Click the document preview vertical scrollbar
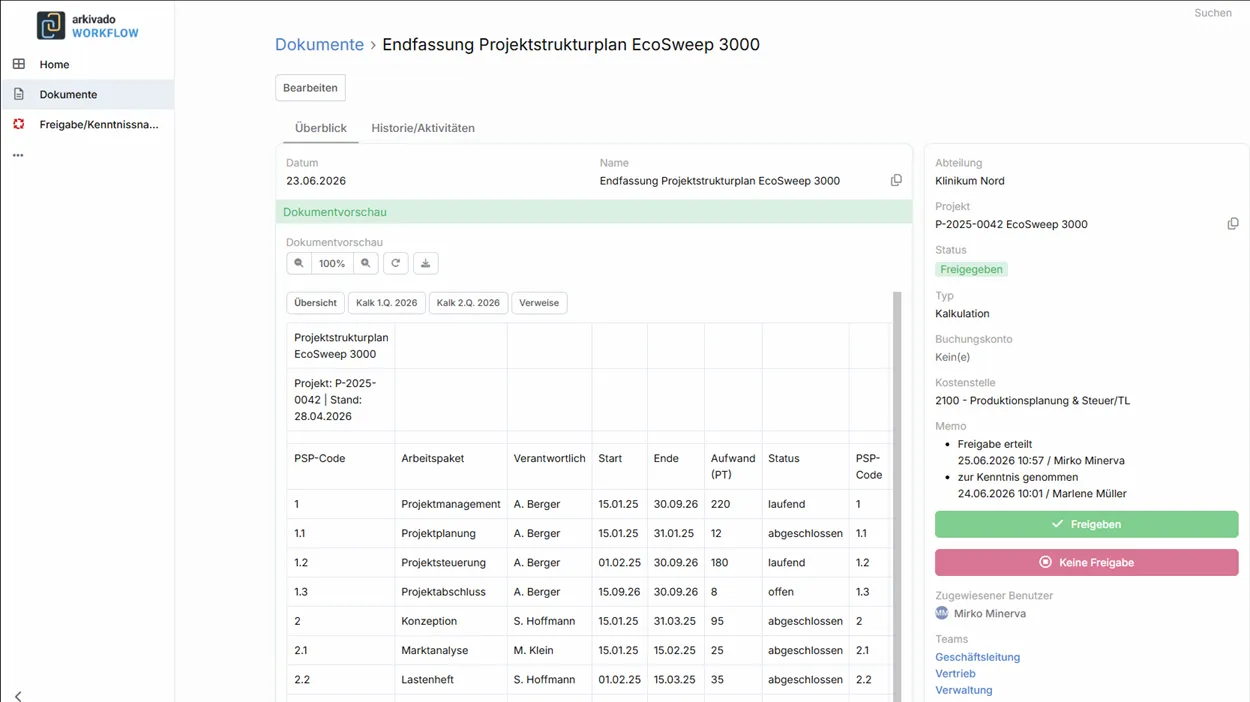This screenshot has width=1250, height=702. point(897,497)
